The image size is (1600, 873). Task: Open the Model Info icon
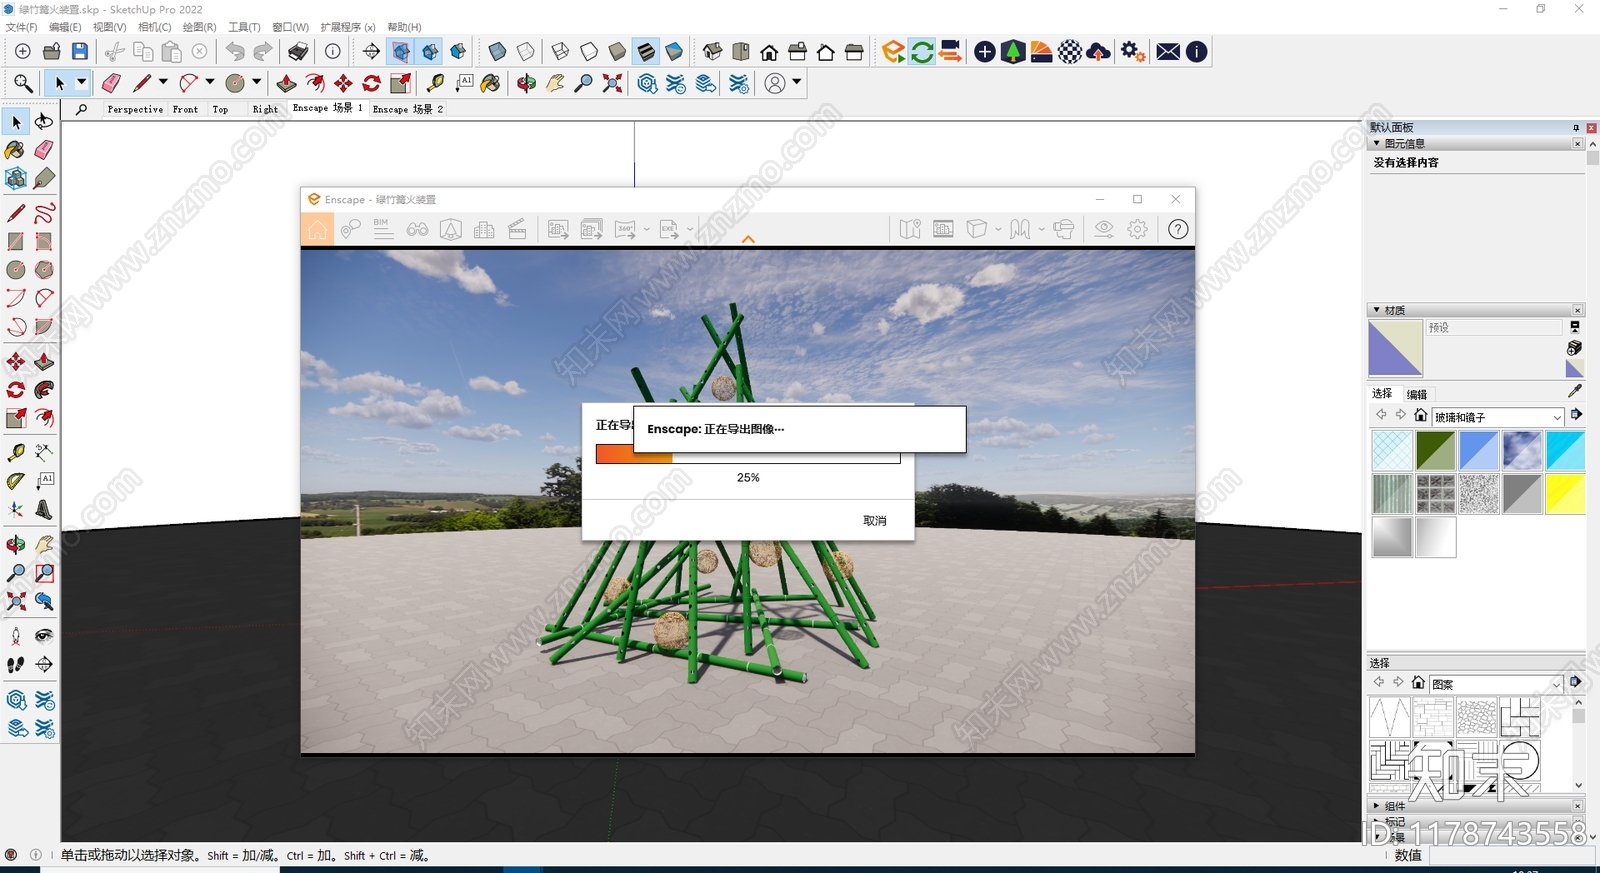pos(333,51)
